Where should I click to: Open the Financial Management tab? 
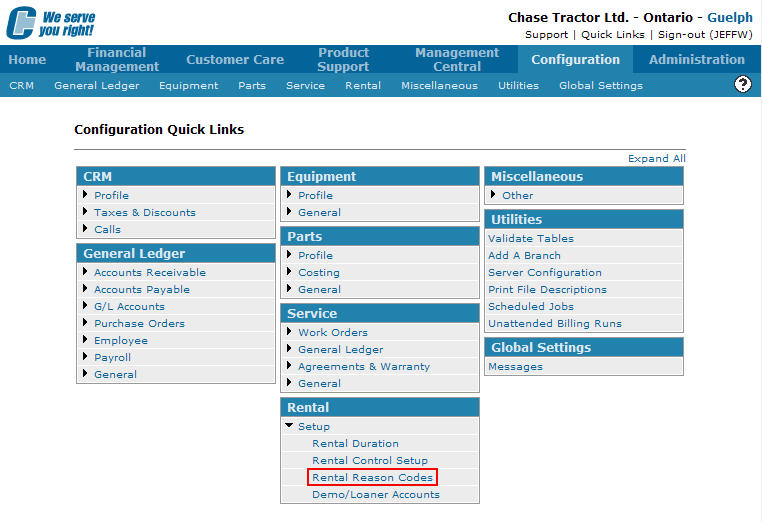[116, 59]
